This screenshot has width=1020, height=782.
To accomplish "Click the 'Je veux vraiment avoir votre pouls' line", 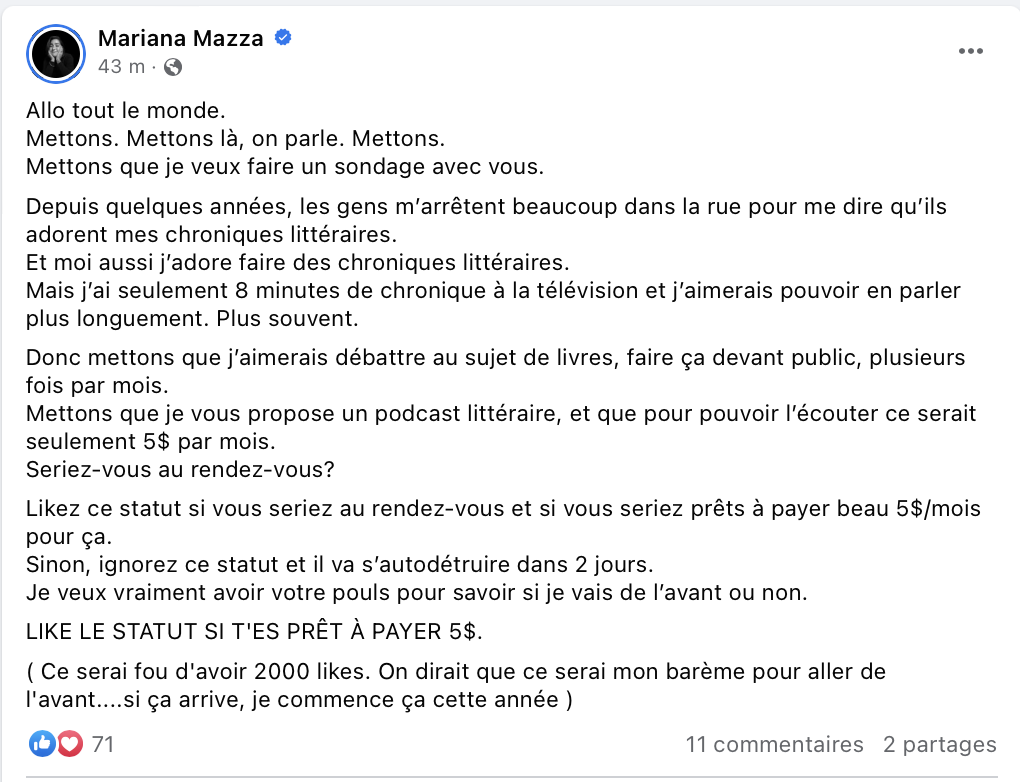I will 416,593.
